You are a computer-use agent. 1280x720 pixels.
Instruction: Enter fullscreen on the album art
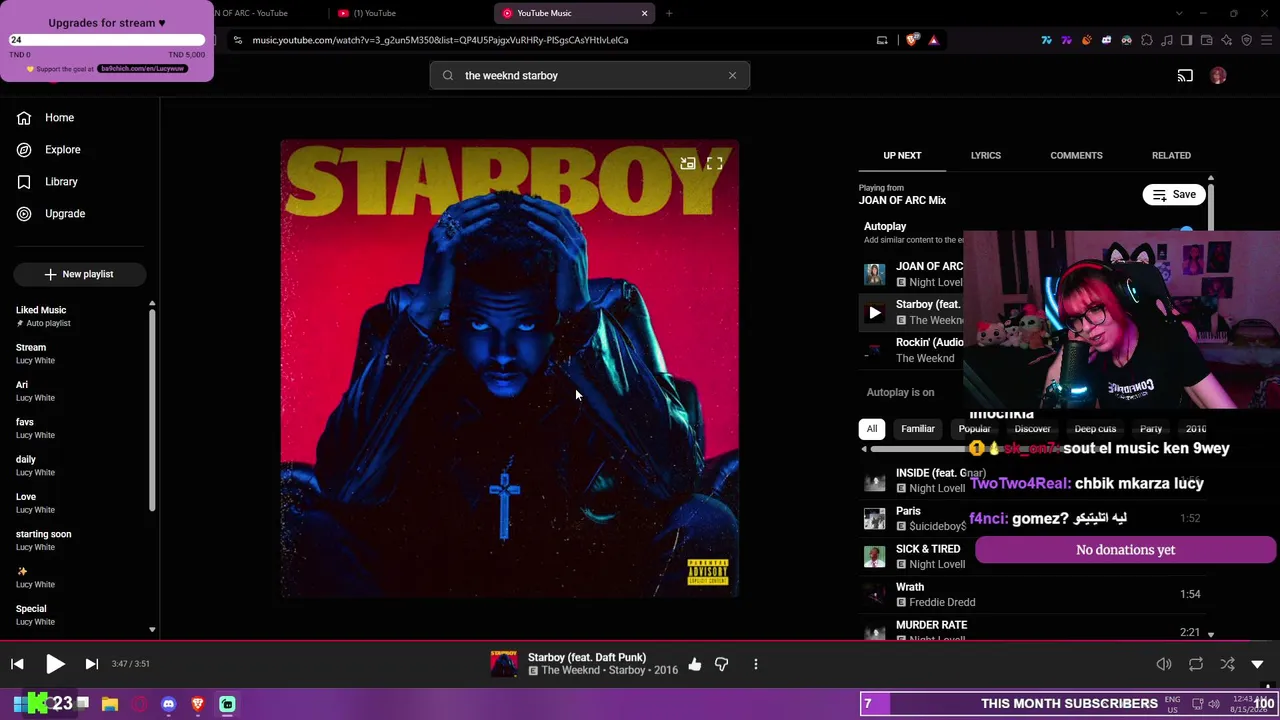click(714, 164)
